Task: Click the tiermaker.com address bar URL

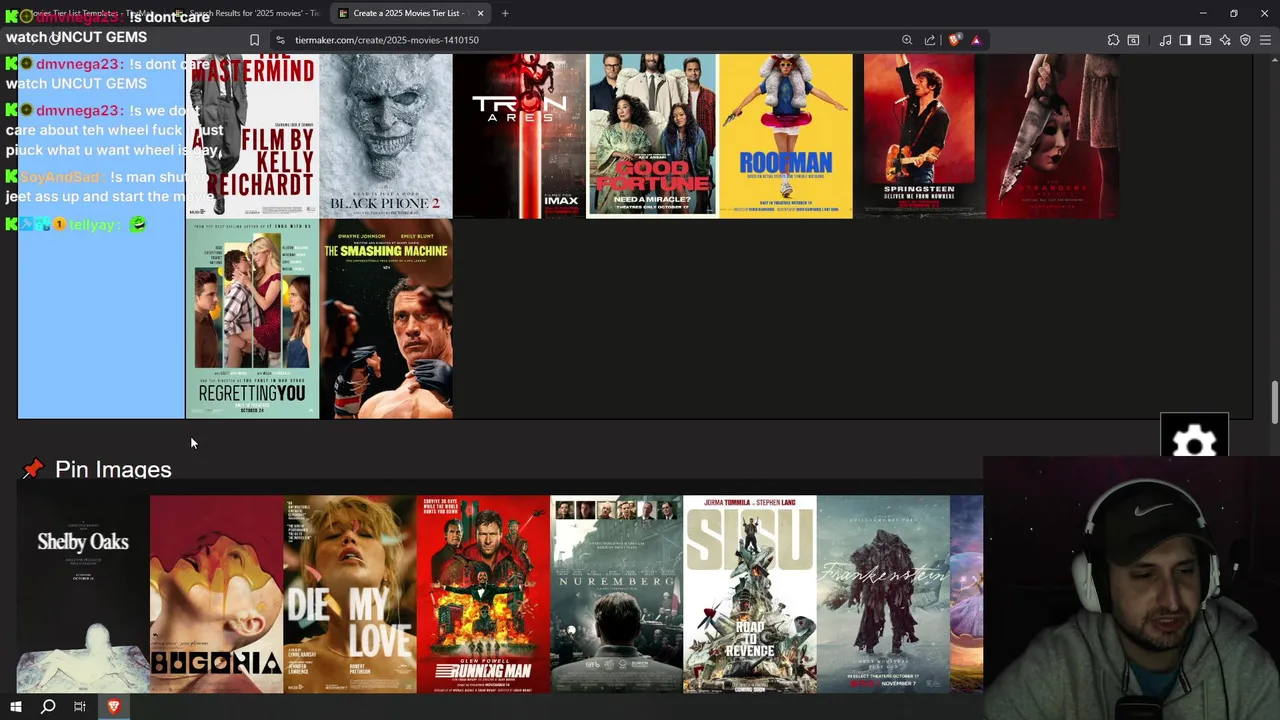Action: tap(387, 40)
